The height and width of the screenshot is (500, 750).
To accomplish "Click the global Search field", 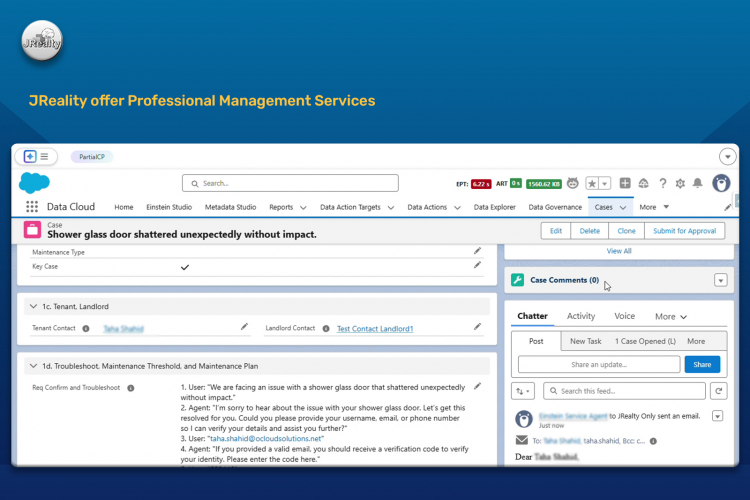I will click(x=290, y=183).
